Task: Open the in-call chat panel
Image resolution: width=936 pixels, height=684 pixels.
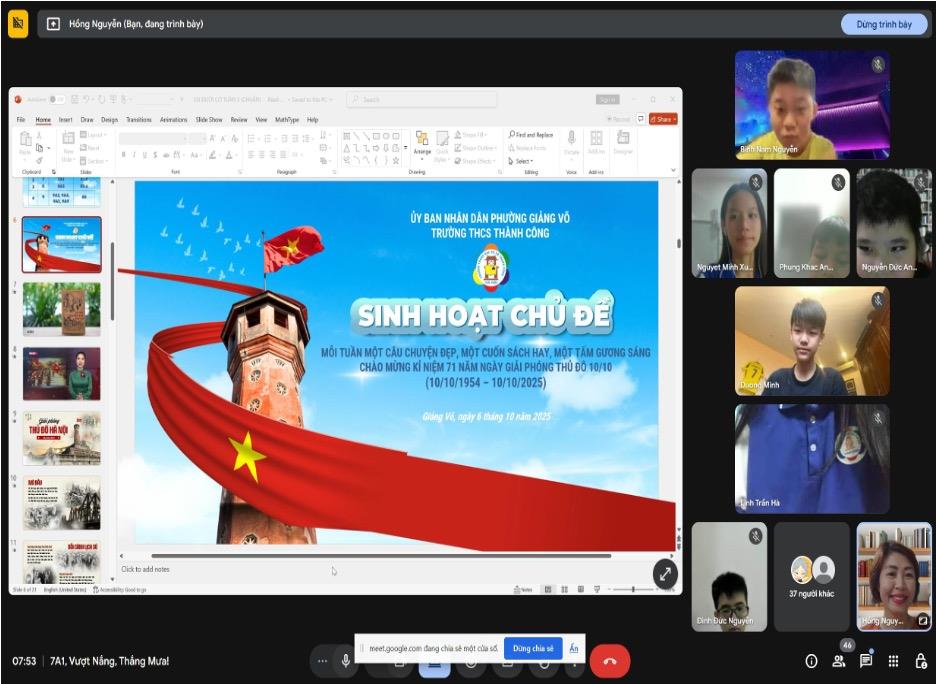Action: pyautogui.click(x=866, y=661)
